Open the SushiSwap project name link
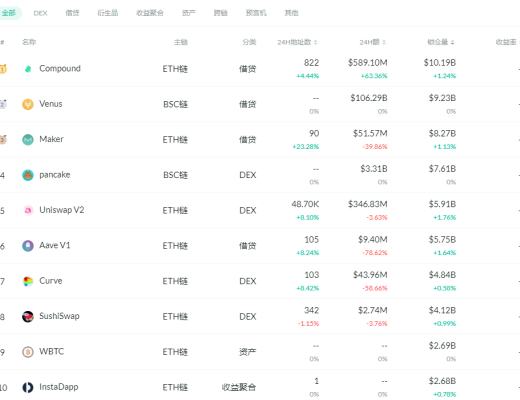The width and height of the screenshot is (520, 400). pos(59,316)
